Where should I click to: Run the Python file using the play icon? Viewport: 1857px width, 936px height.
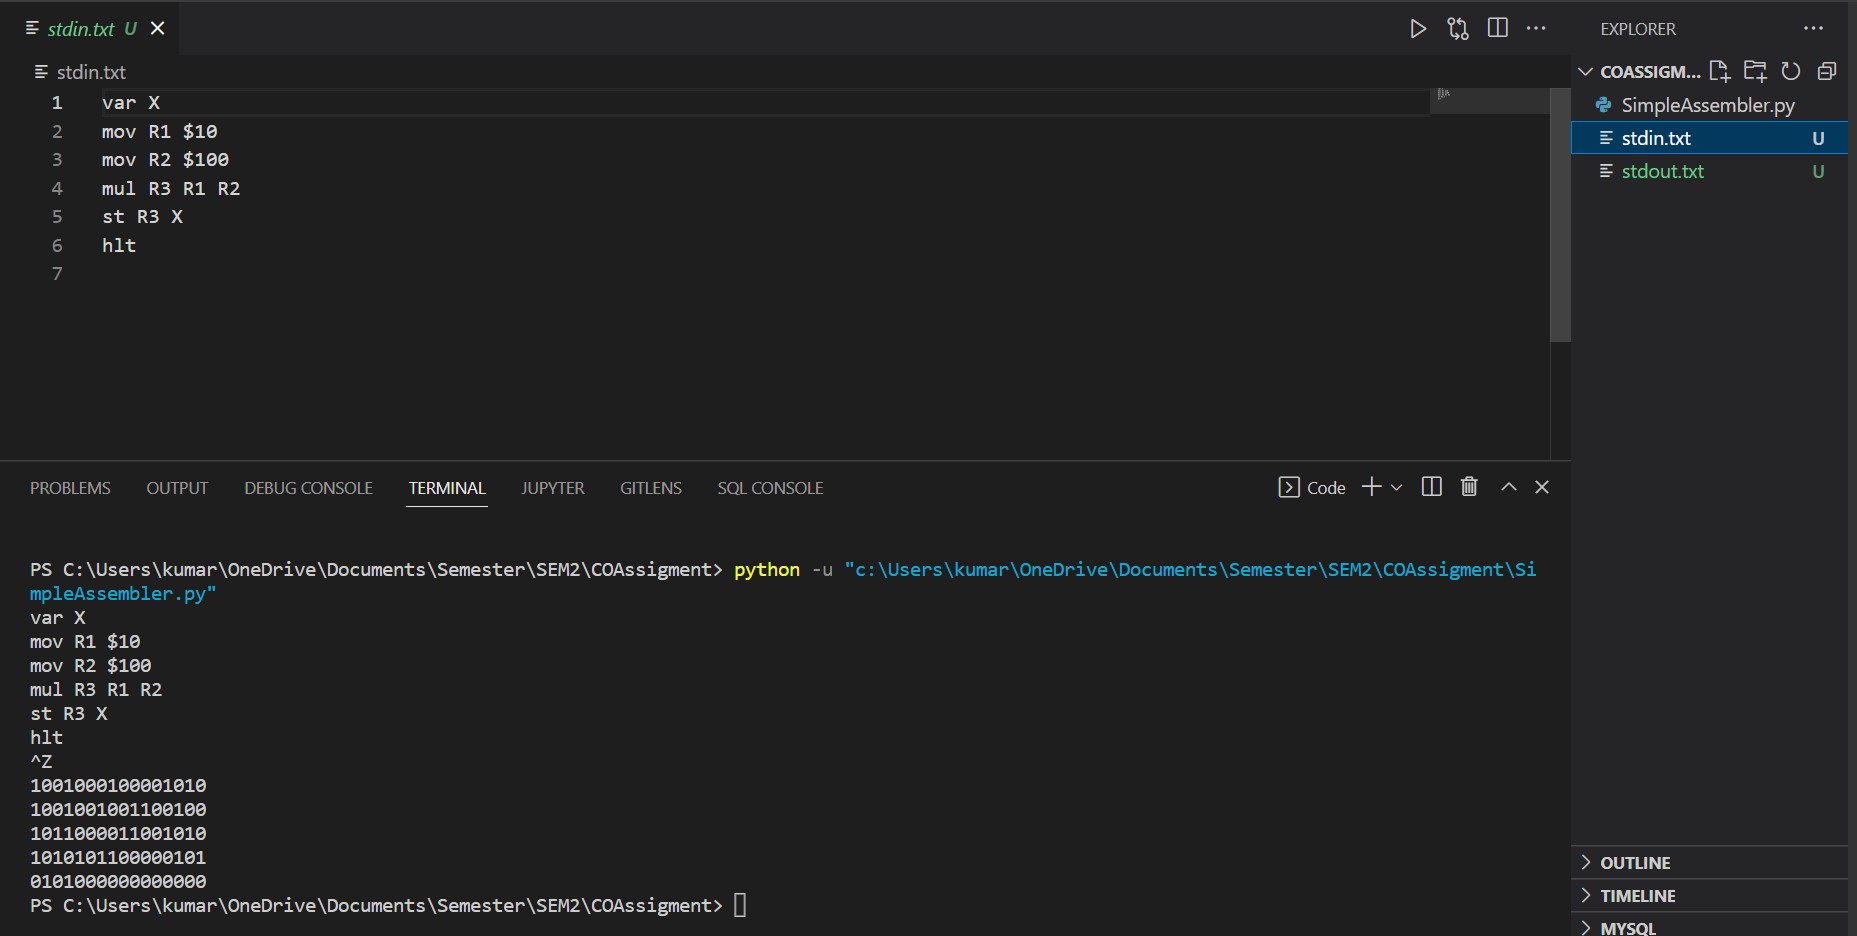tap(1417, 28)
